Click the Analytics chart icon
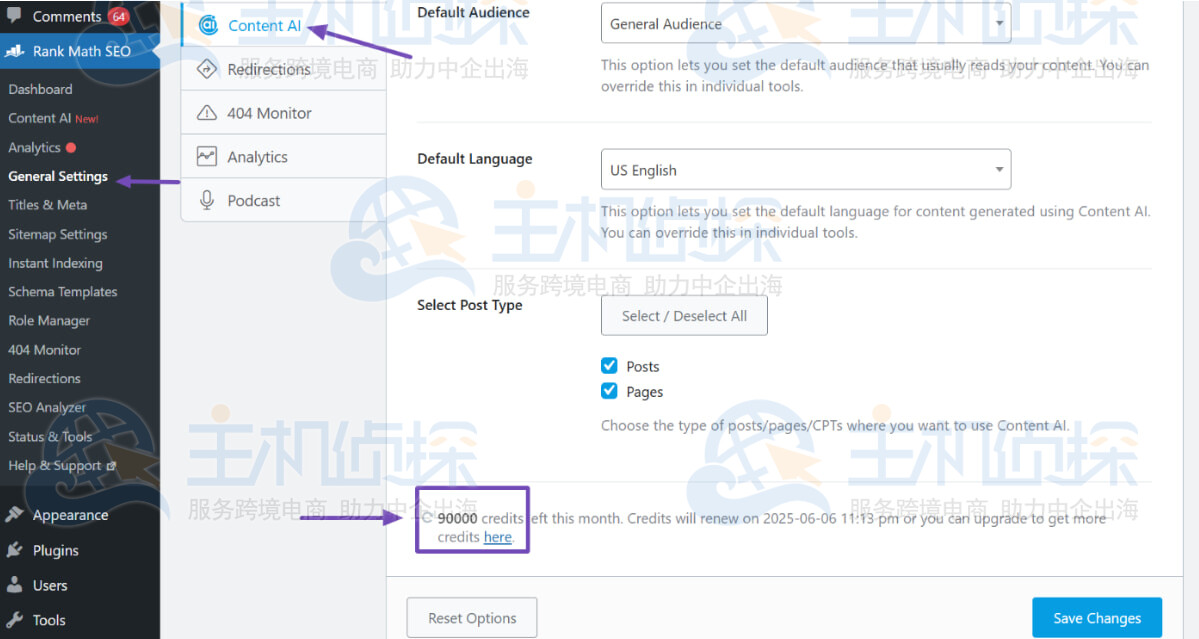The height and width of the screenshot is (639, 1199). (x=207, y=157)
